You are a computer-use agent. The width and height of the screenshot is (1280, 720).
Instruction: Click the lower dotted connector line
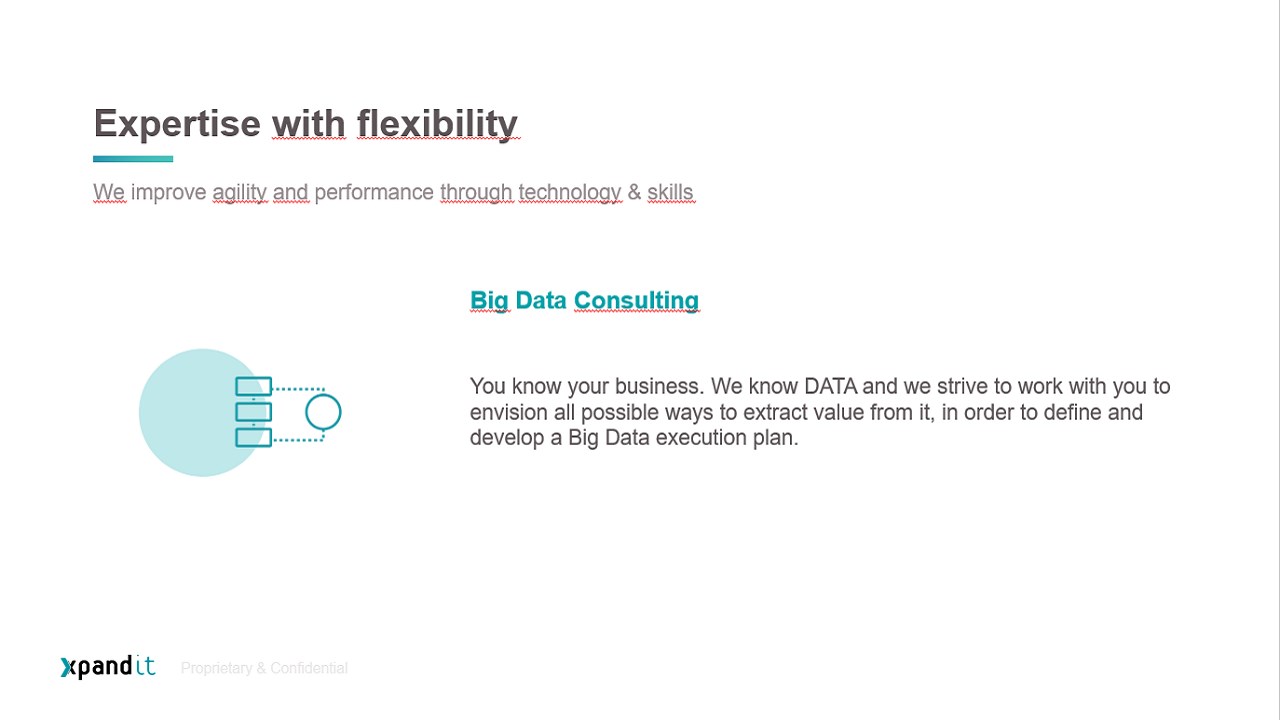tap(298, 438)
